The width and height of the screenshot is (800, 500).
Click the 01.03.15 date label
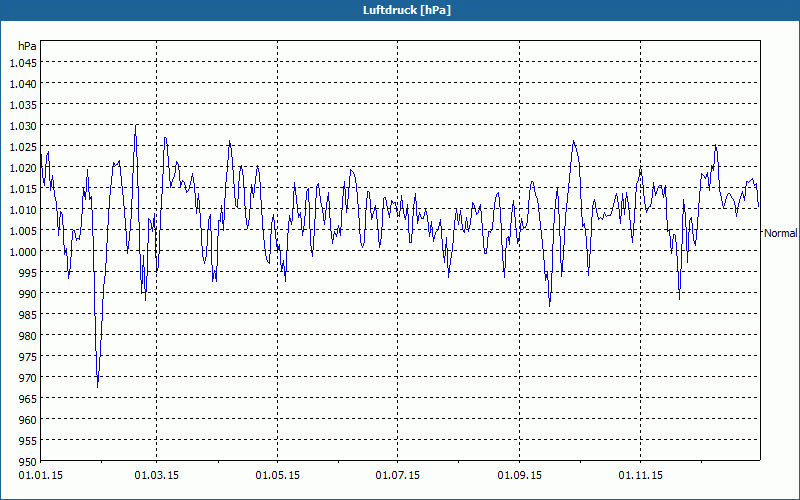coord(157,476)
